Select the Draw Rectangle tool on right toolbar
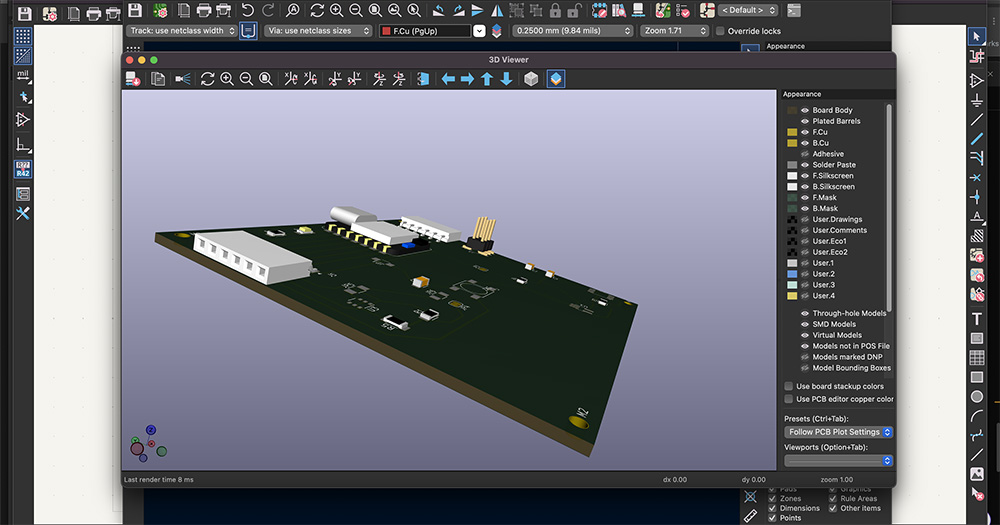 coord(976,377)
